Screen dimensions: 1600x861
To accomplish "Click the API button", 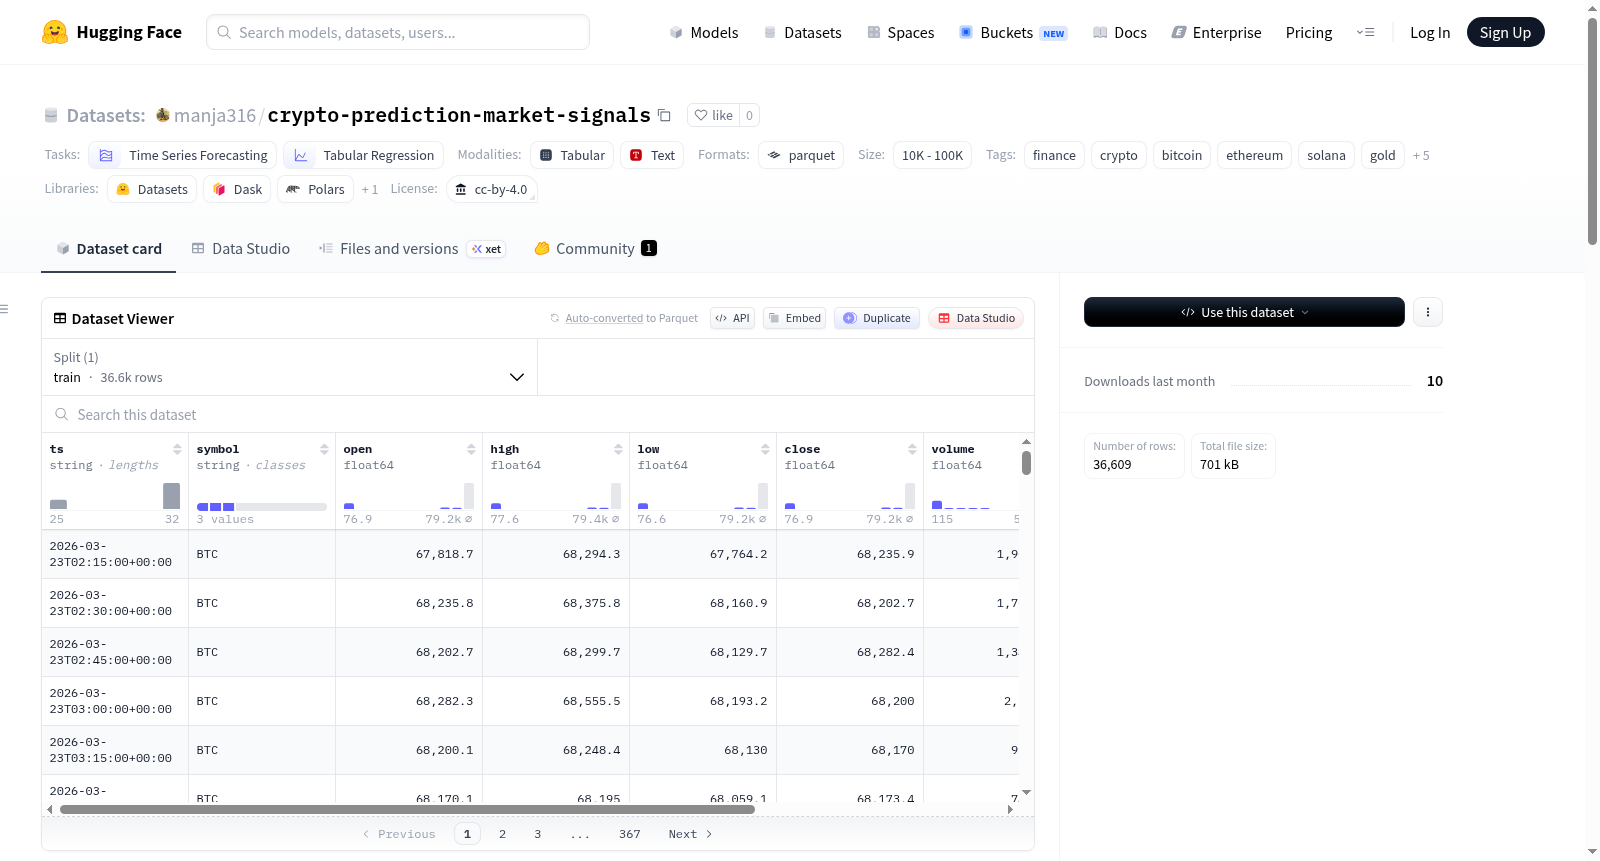I will 732,318.
